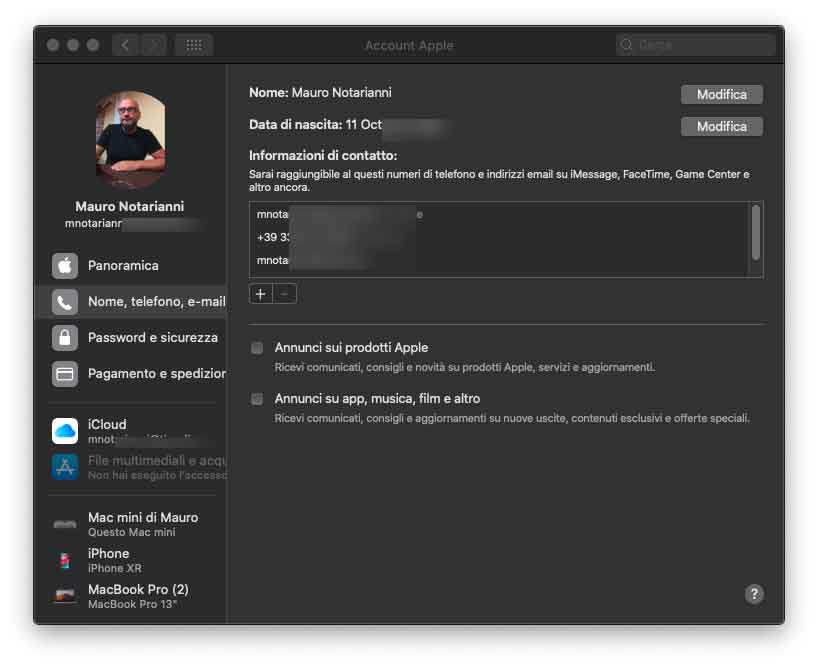This screenshot has width=818, height=666.
Task: Click the green zoom window button
Action: tap(93, 45)
